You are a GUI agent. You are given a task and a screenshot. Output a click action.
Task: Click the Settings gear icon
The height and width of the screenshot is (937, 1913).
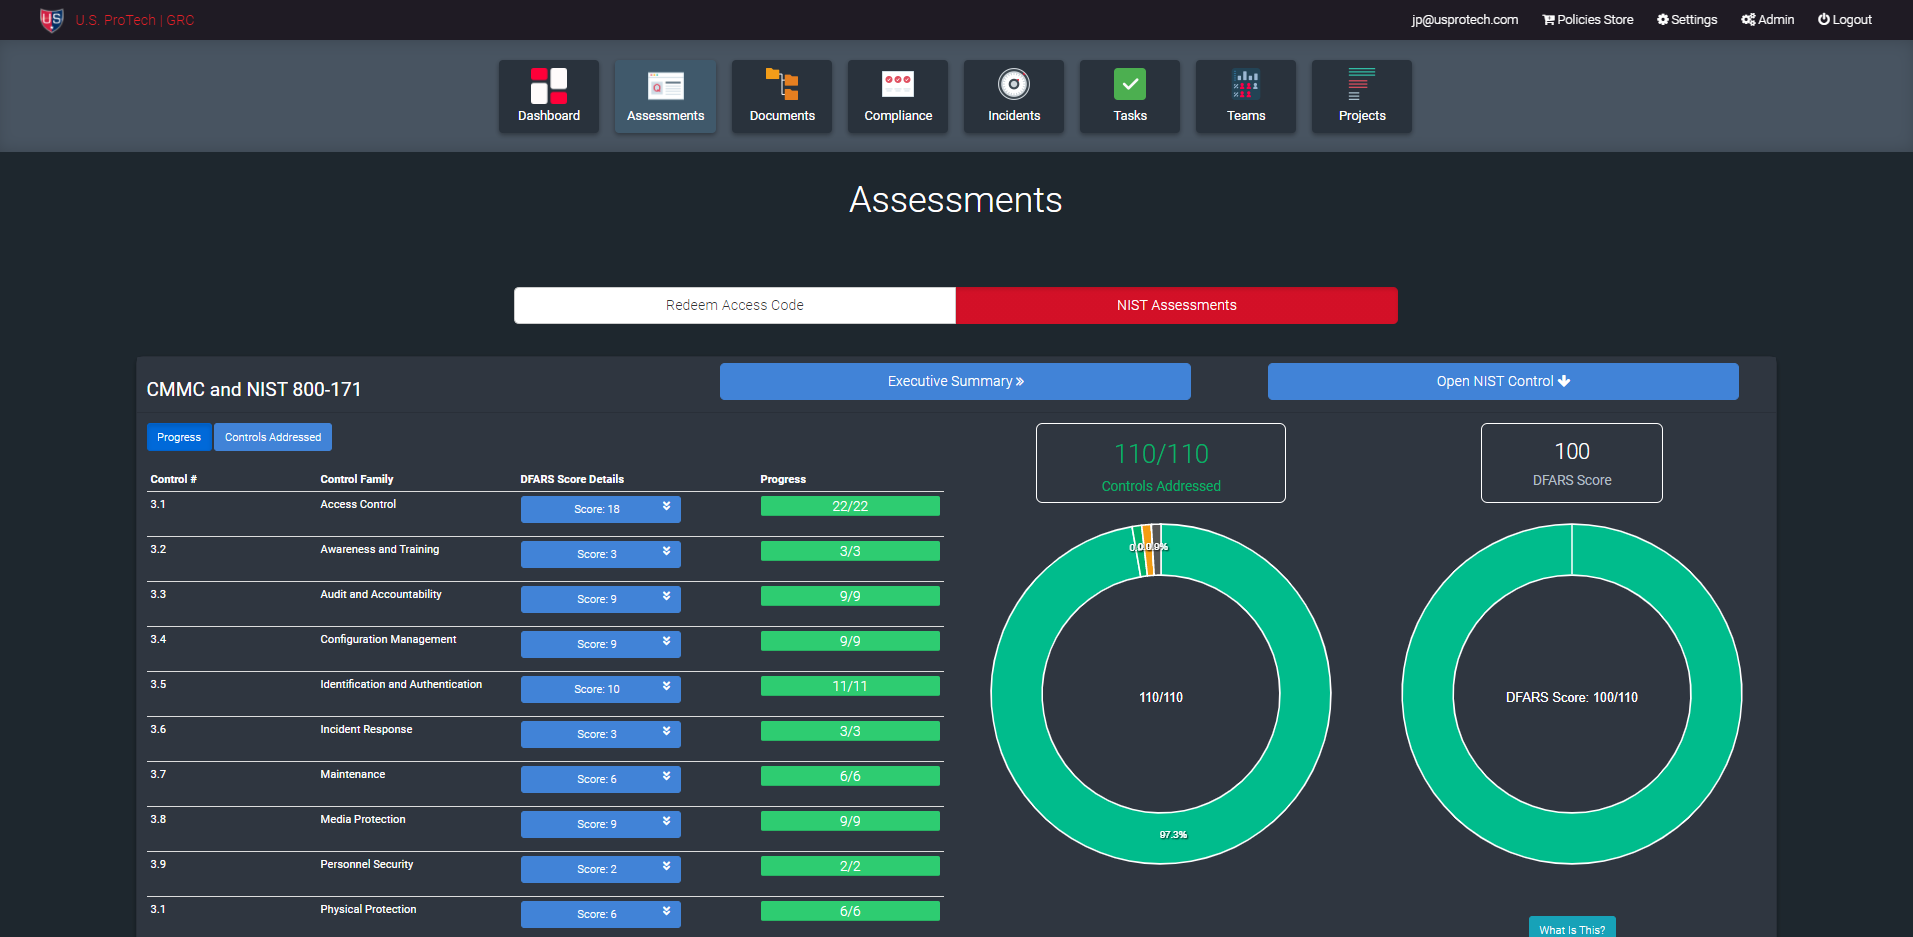point(1663,20)
